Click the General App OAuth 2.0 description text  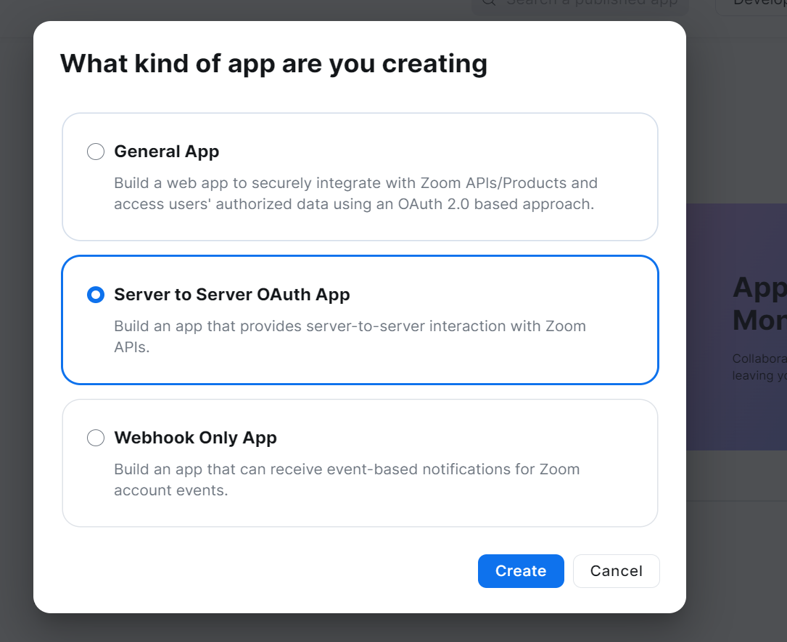[355, 193]
